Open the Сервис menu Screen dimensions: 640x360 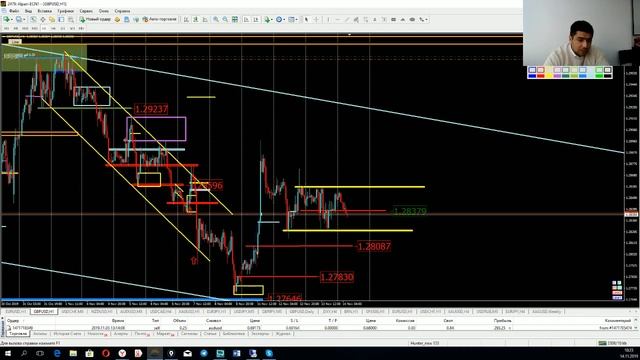click(86, 11)
